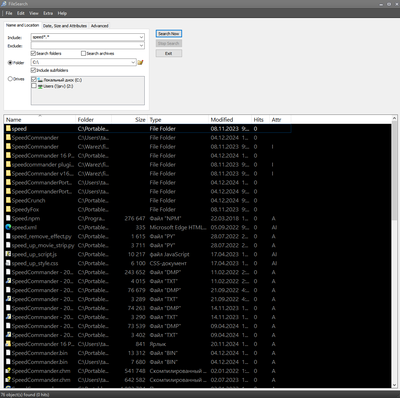Click the local disk C: drive icon
The image size is (400, 398).
40,80
